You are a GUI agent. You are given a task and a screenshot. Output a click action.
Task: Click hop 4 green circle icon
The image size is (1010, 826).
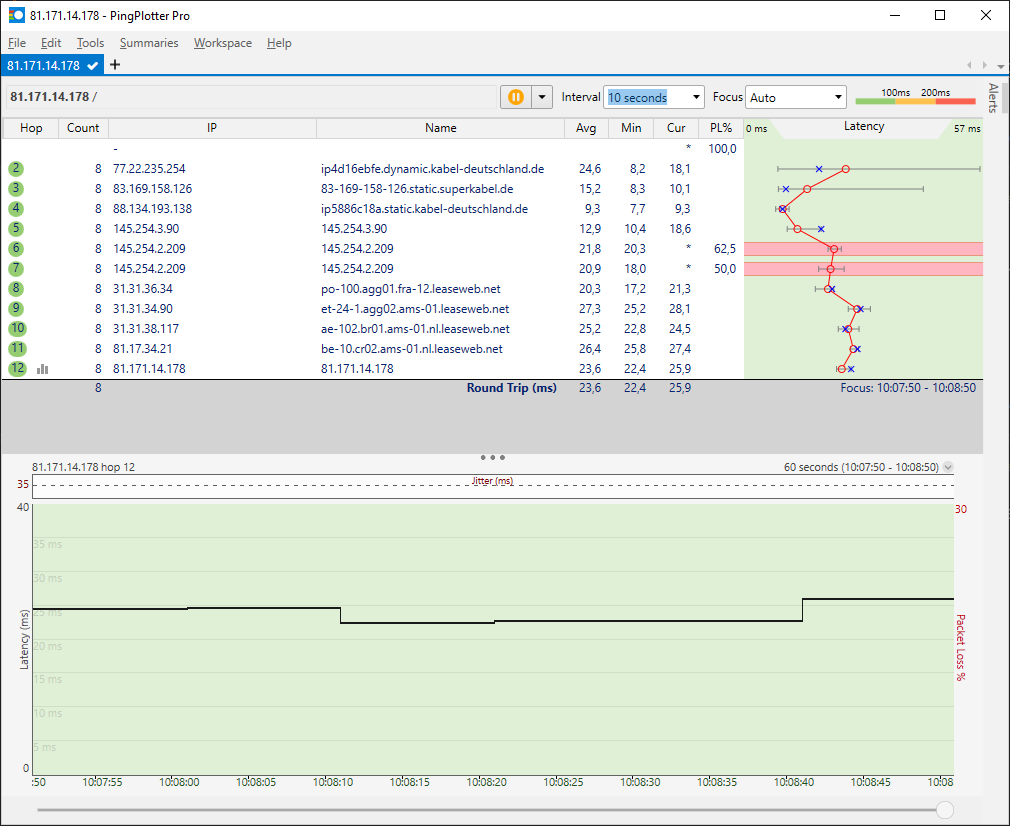(16, 209)
